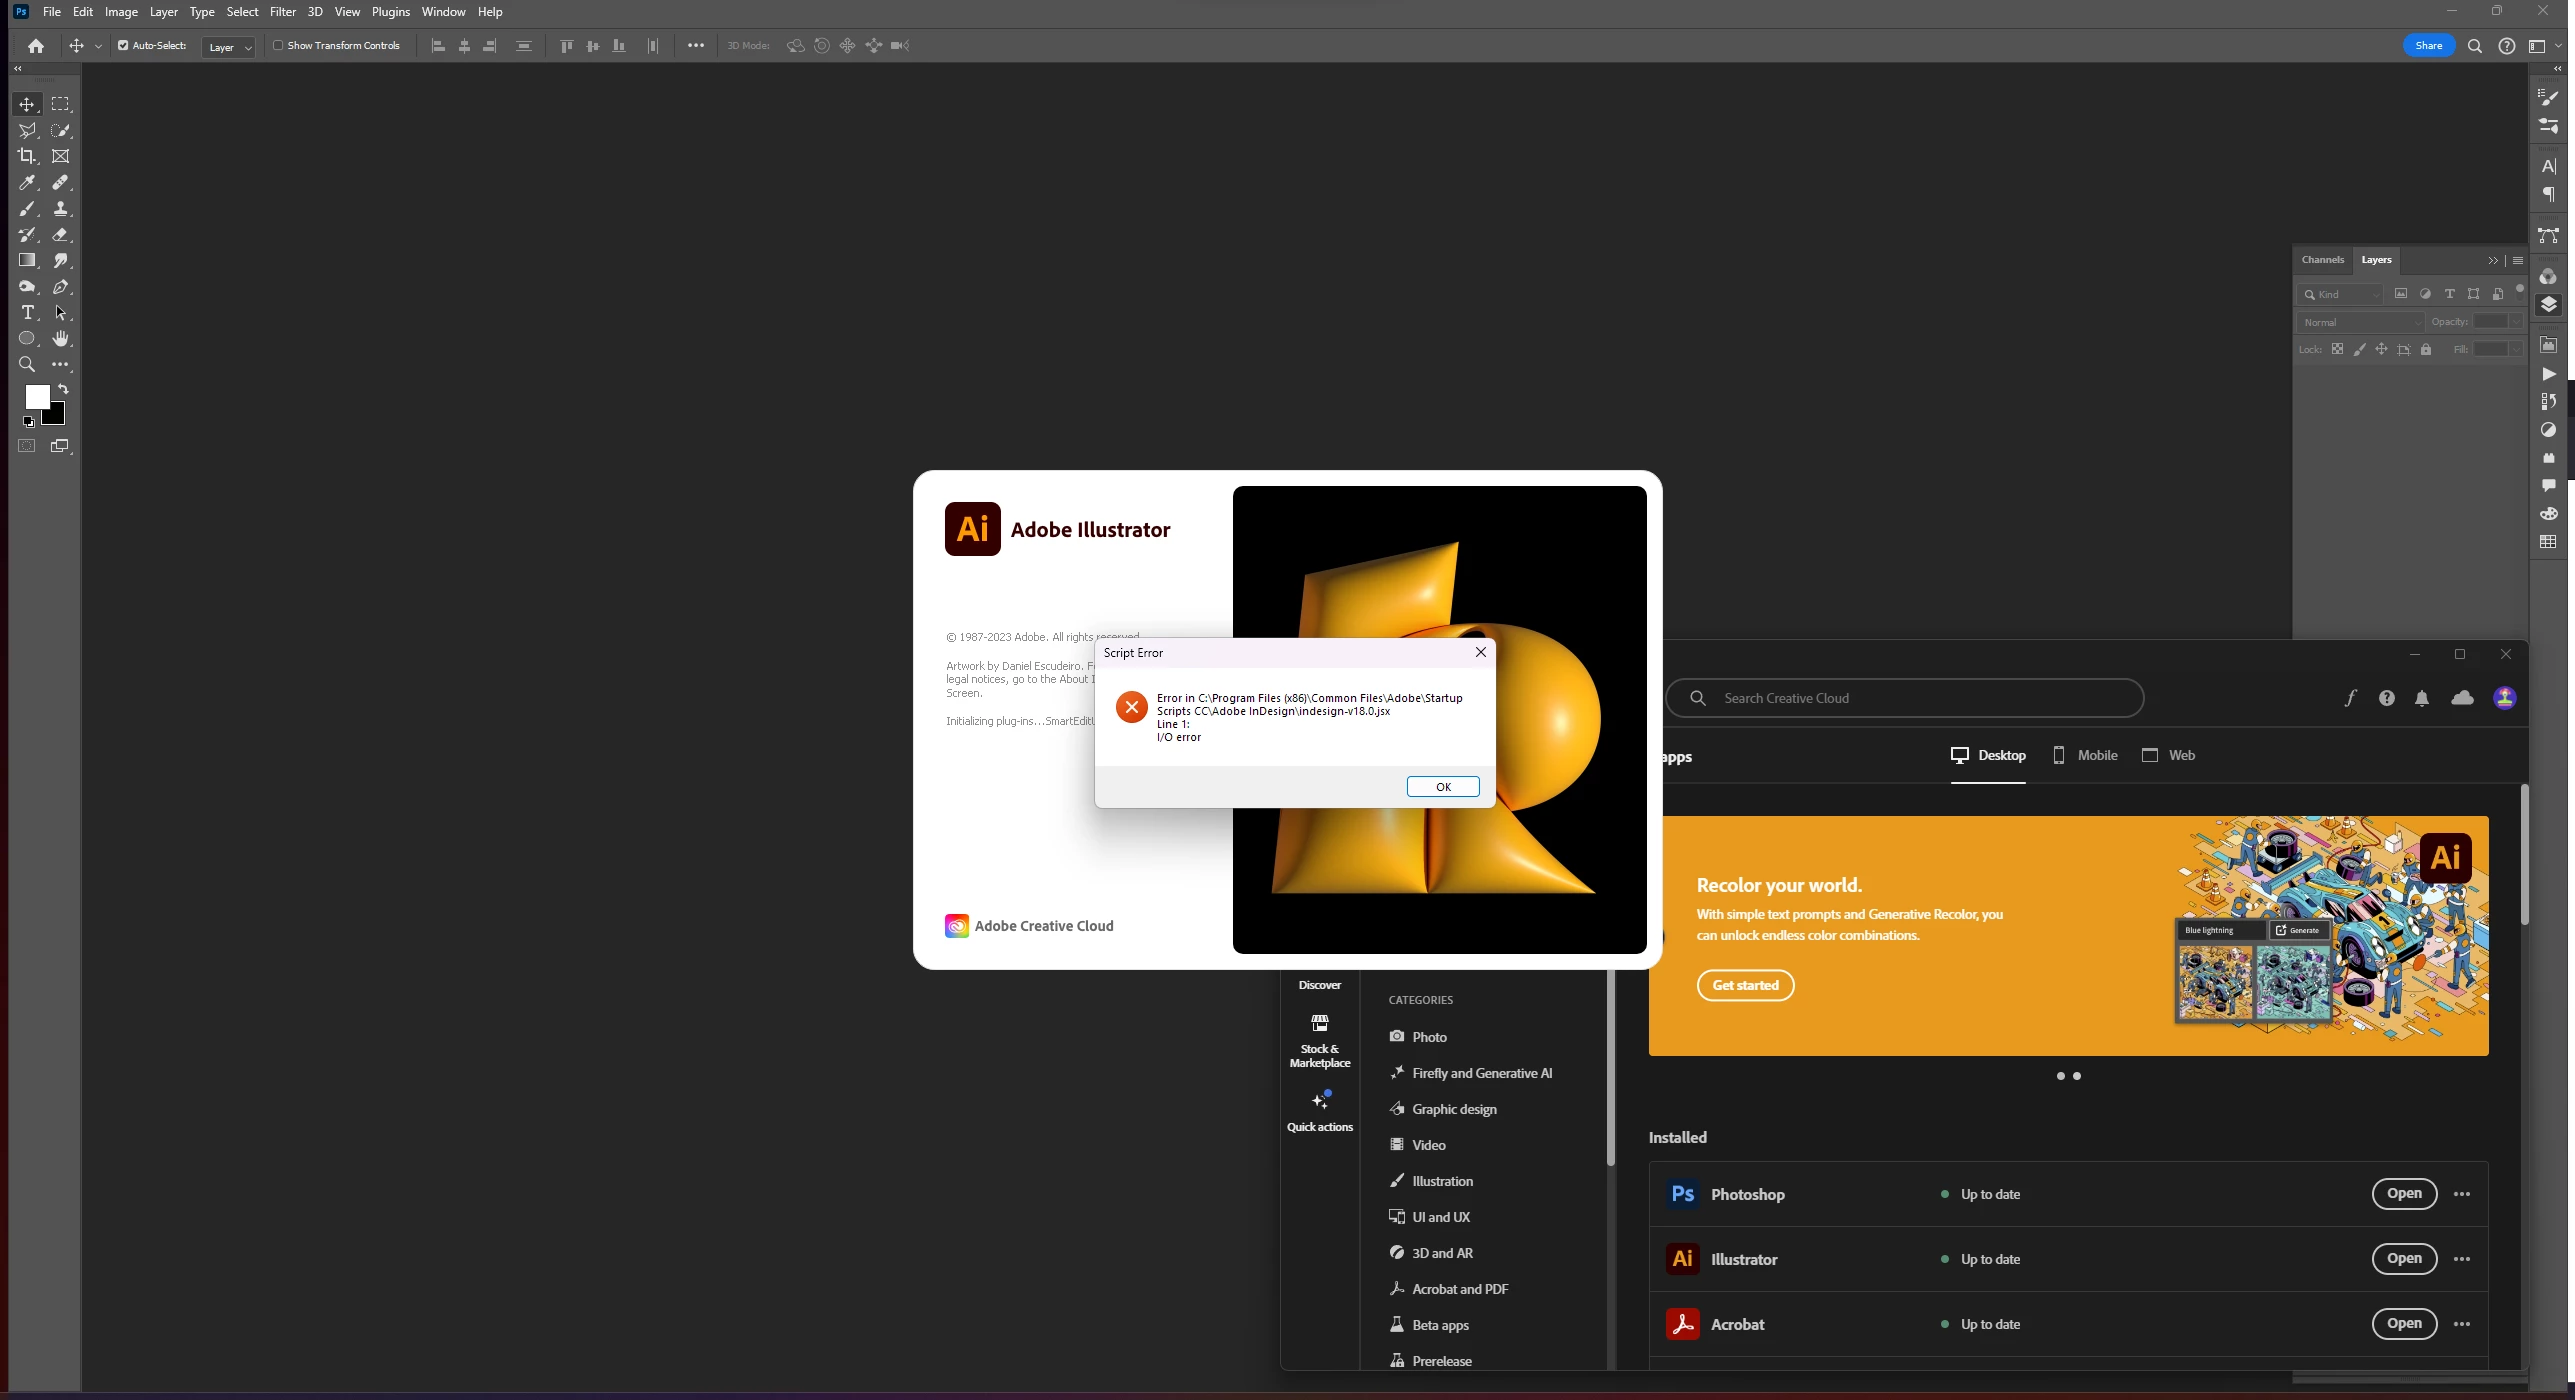Select the Zoom tool in toolbar

[27, 365]
